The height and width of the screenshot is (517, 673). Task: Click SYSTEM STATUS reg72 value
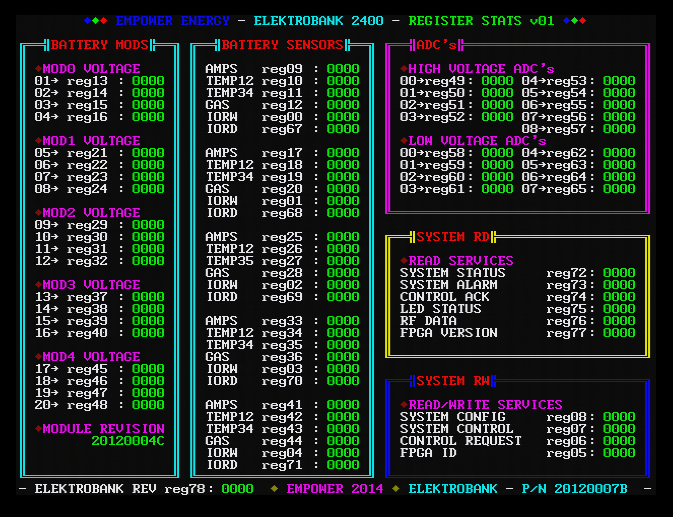pyautogui.click(x=618, y=273)
